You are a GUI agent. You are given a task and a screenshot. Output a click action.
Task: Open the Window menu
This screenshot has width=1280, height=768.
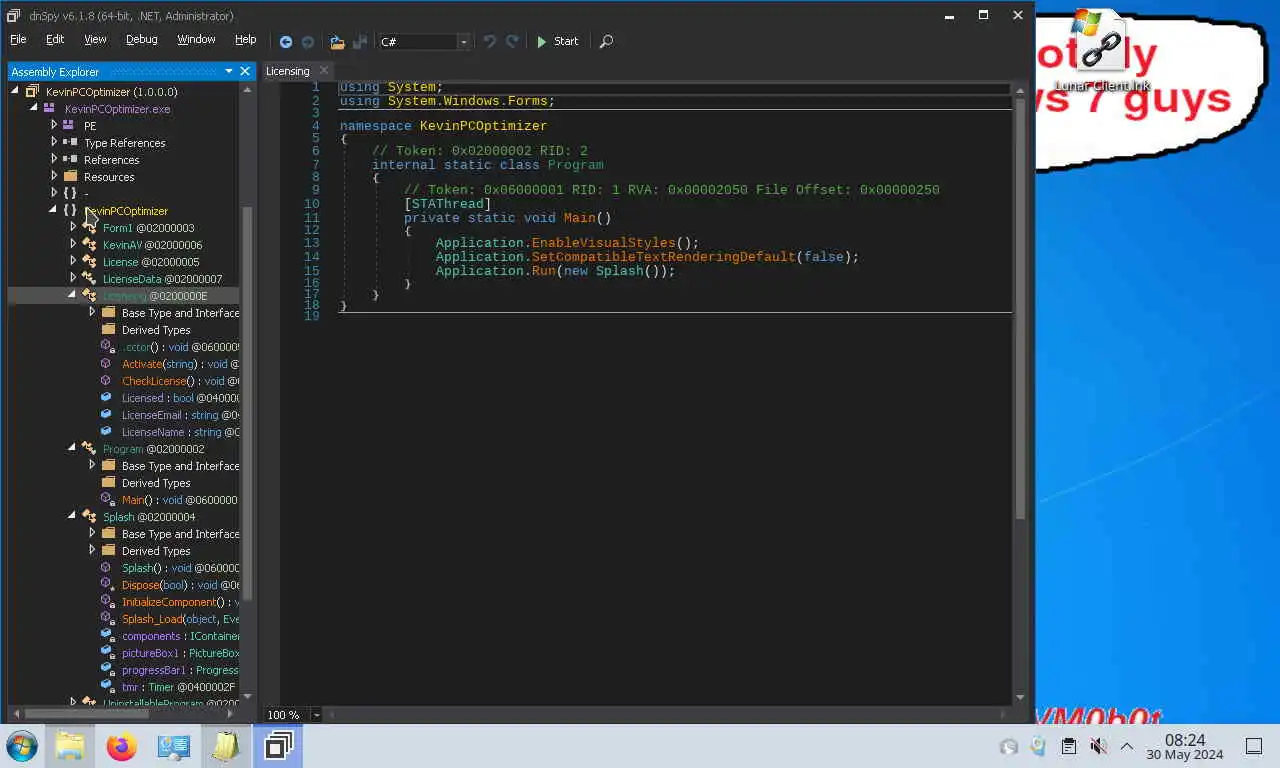tap(196, 39)
